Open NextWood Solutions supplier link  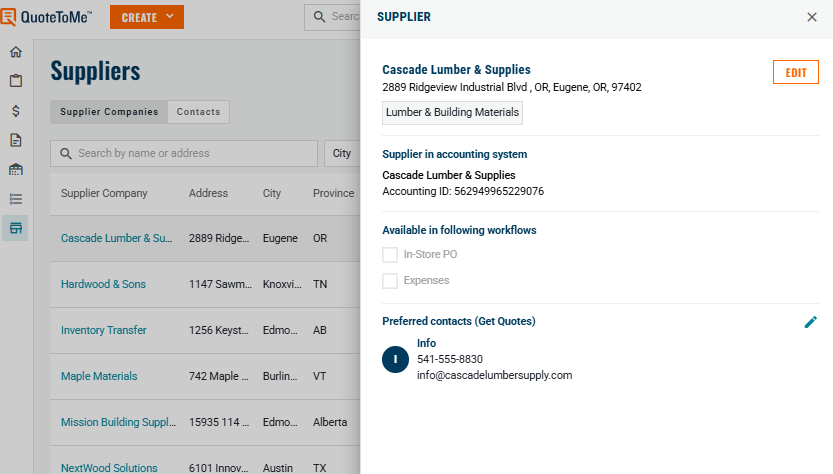tap(109, 468)
